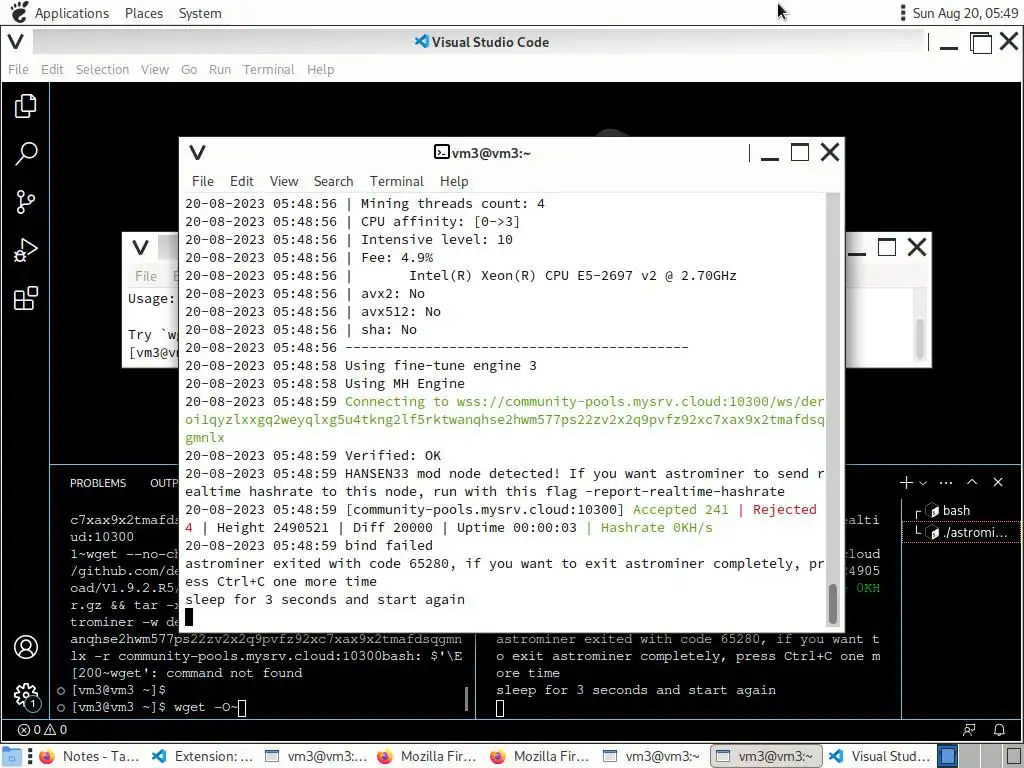Viewport: 1024px width, 768px height.
Task: Open the VS Code Run menu
Action: 220,69
